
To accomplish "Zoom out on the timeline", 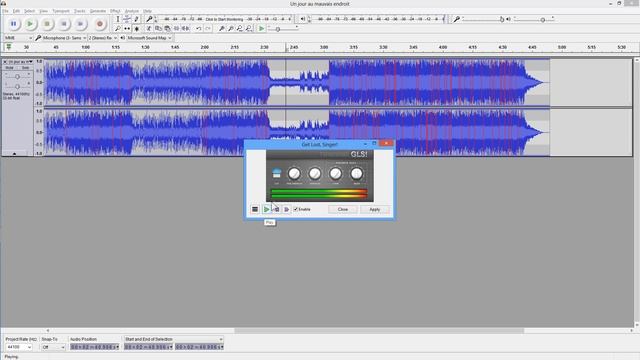I will click(231, 29).
